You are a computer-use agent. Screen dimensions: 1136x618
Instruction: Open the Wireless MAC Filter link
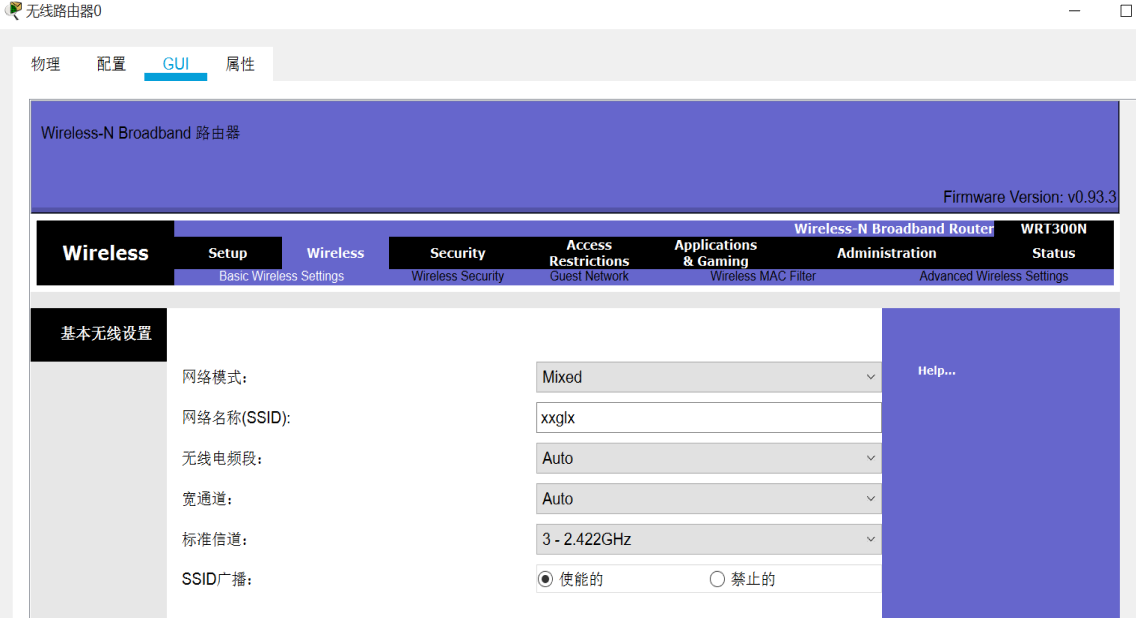tap(763, 276)
